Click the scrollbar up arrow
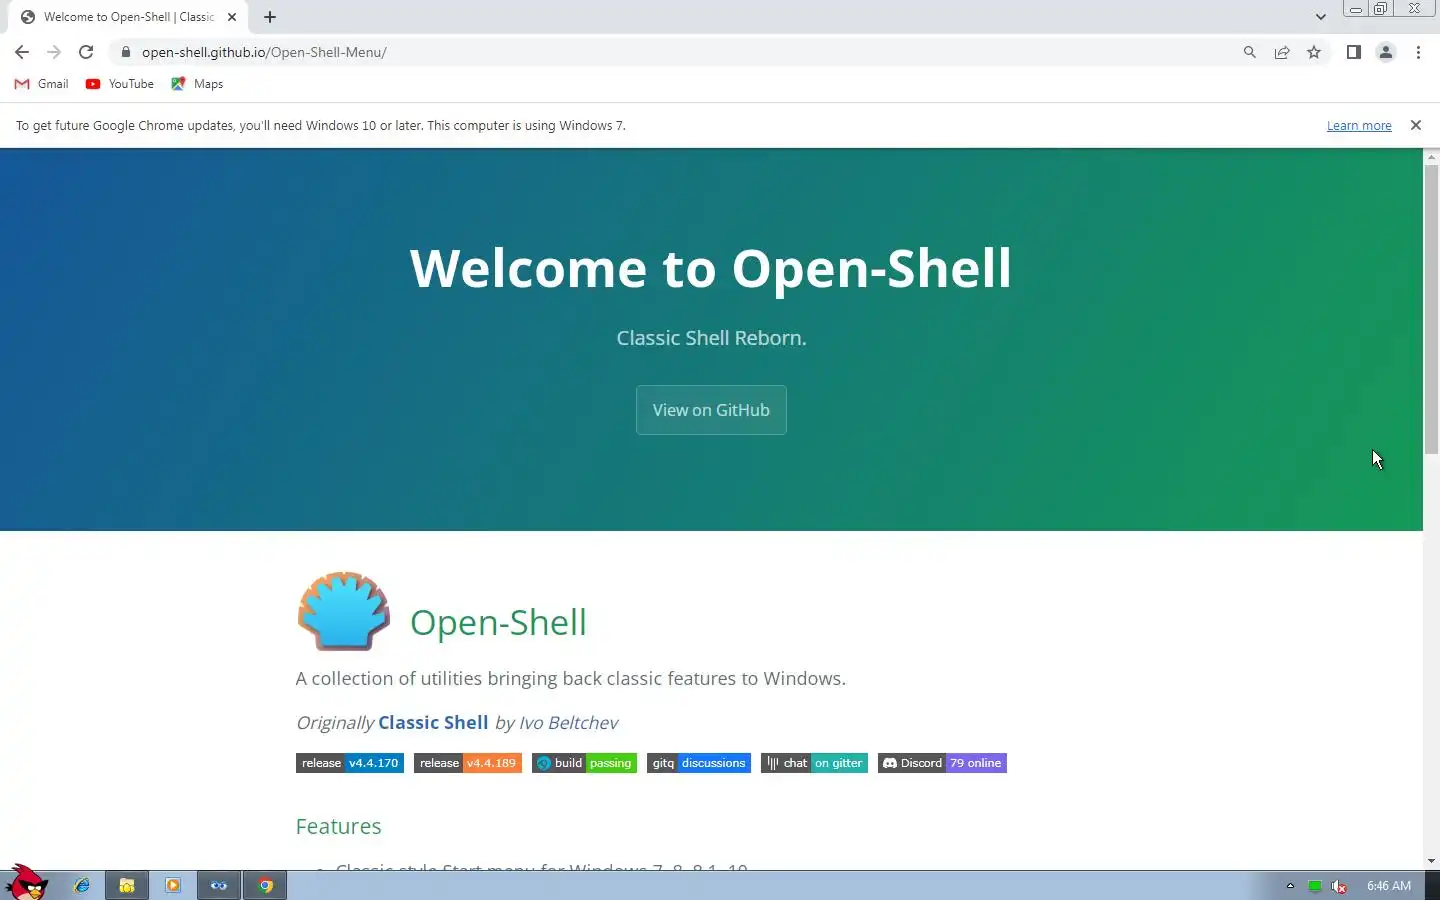The width and height of the screenshot is (1440, 900). pyautogui.click(x=1431, y=157)
